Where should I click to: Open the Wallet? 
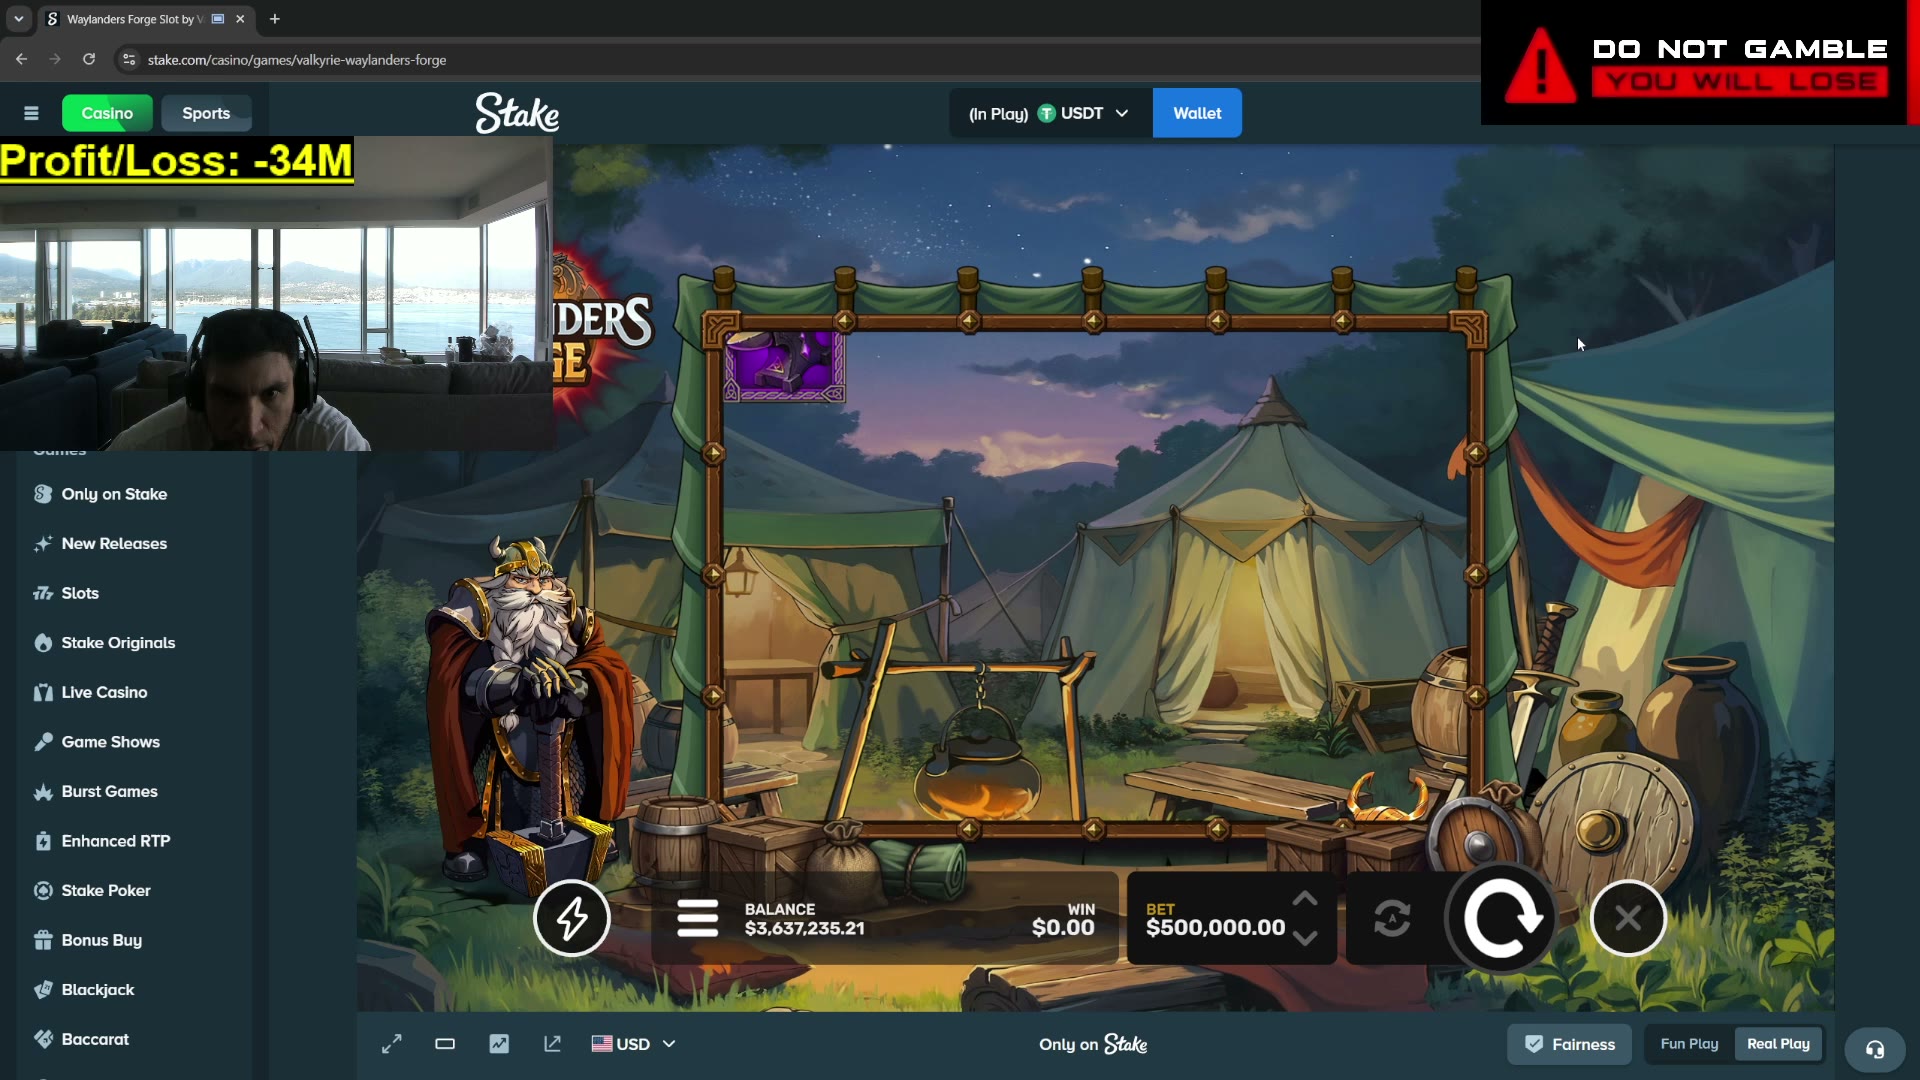1197,113
